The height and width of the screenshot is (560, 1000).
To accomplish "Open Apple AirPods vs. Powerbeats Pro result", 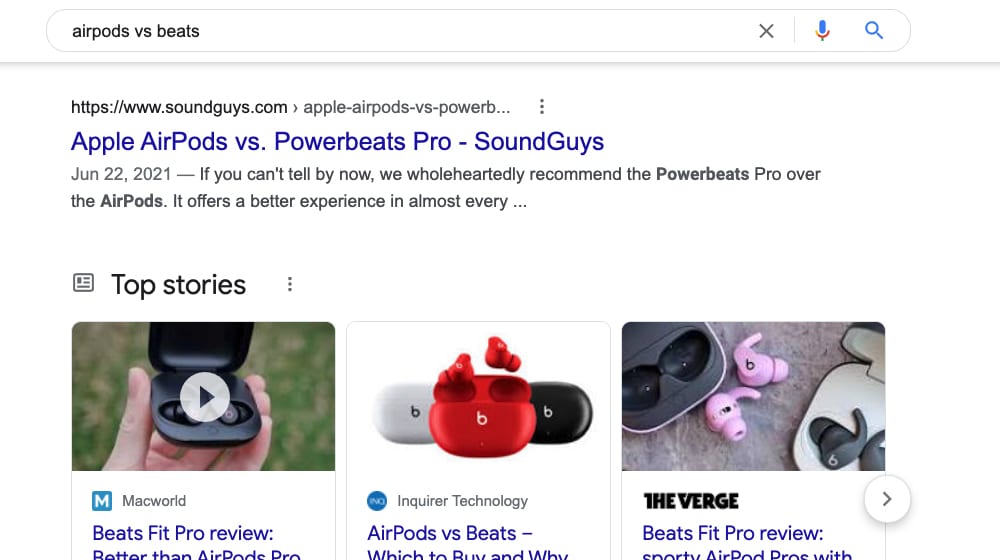I will [x=337, y=141].
